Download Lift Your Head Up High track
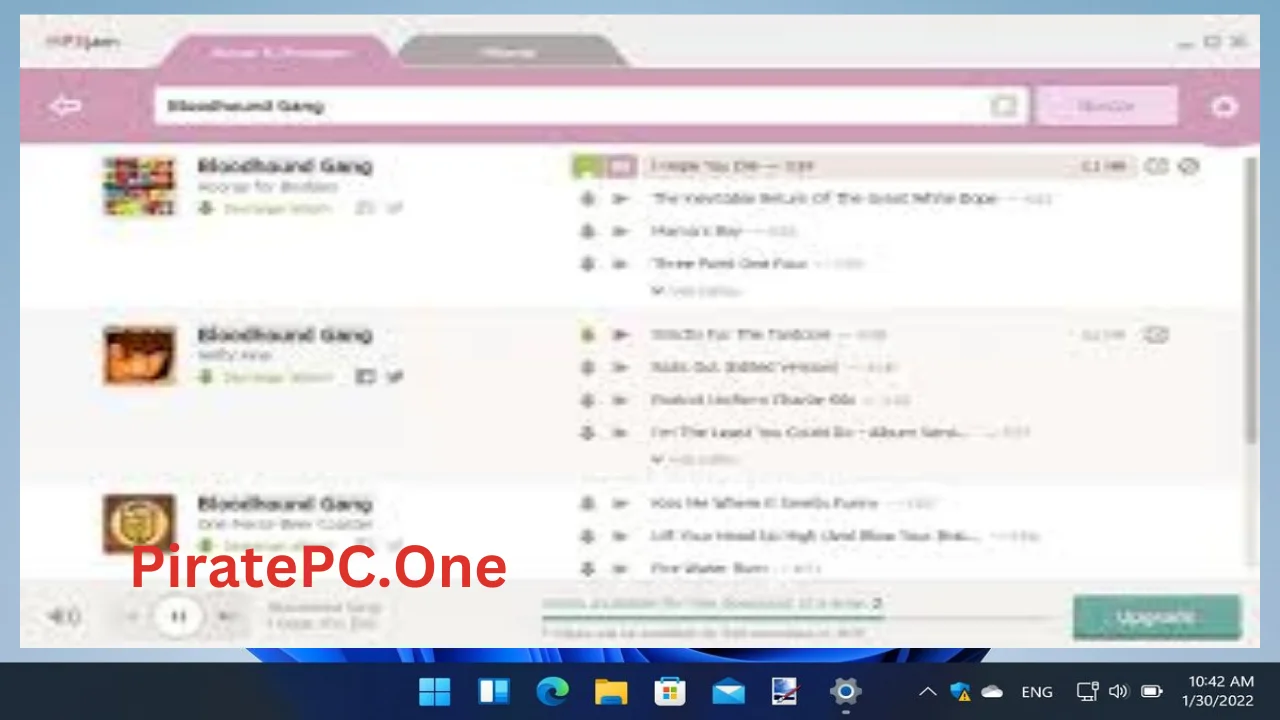 point(587,536)
